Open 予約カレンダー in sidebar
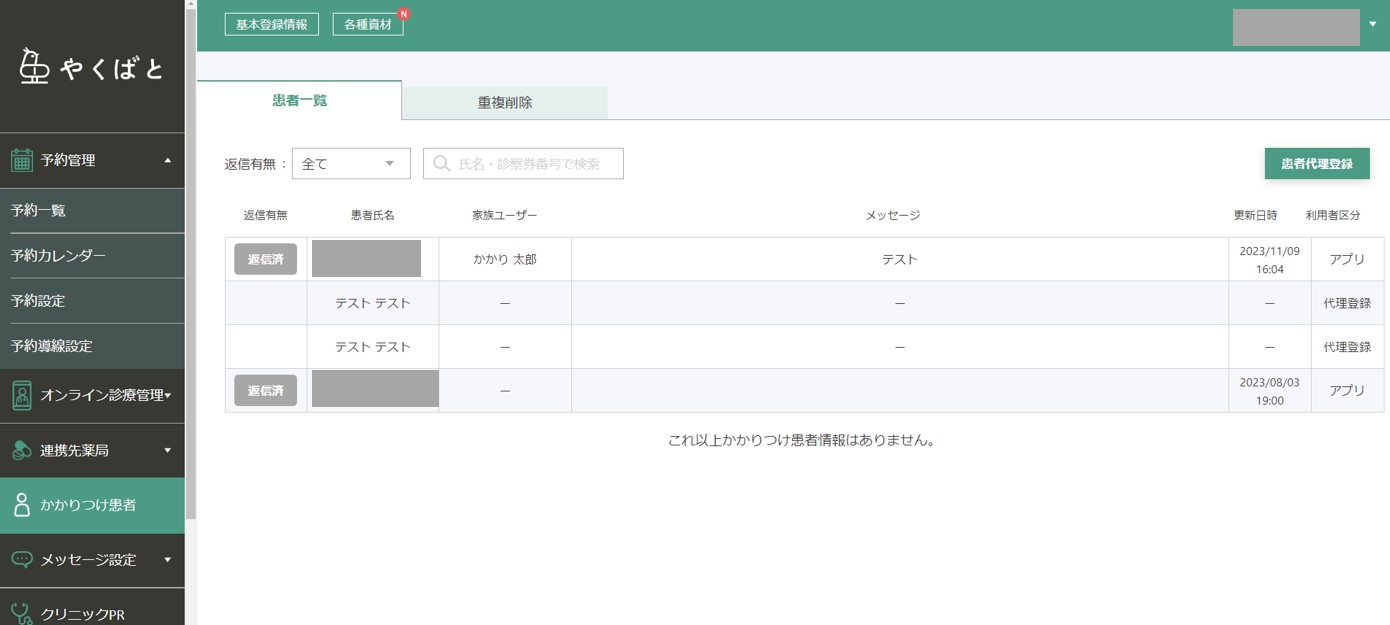 pyautogui.click(x=92, y=256)
